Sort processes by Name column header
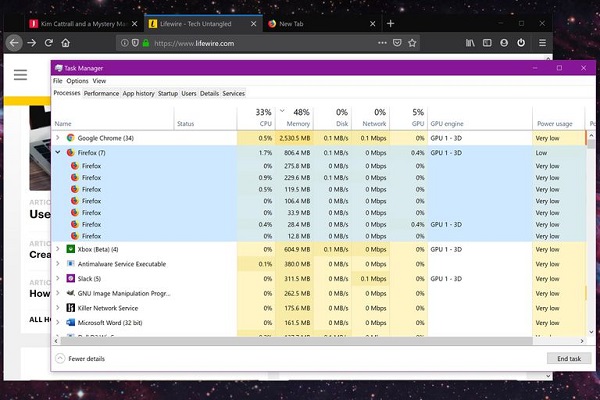Viewport: 600px width, 400px height. 113,118
